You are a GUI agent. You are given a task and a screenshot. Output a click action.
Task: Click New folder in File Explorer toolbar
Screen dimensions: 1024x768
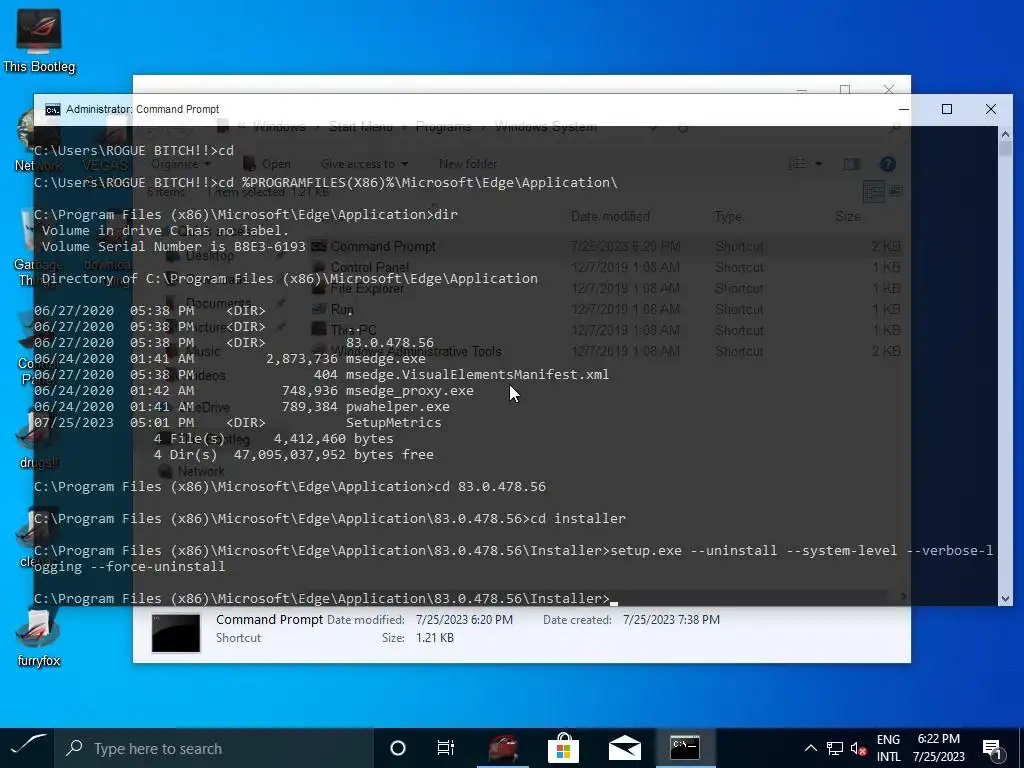(468, 164)
